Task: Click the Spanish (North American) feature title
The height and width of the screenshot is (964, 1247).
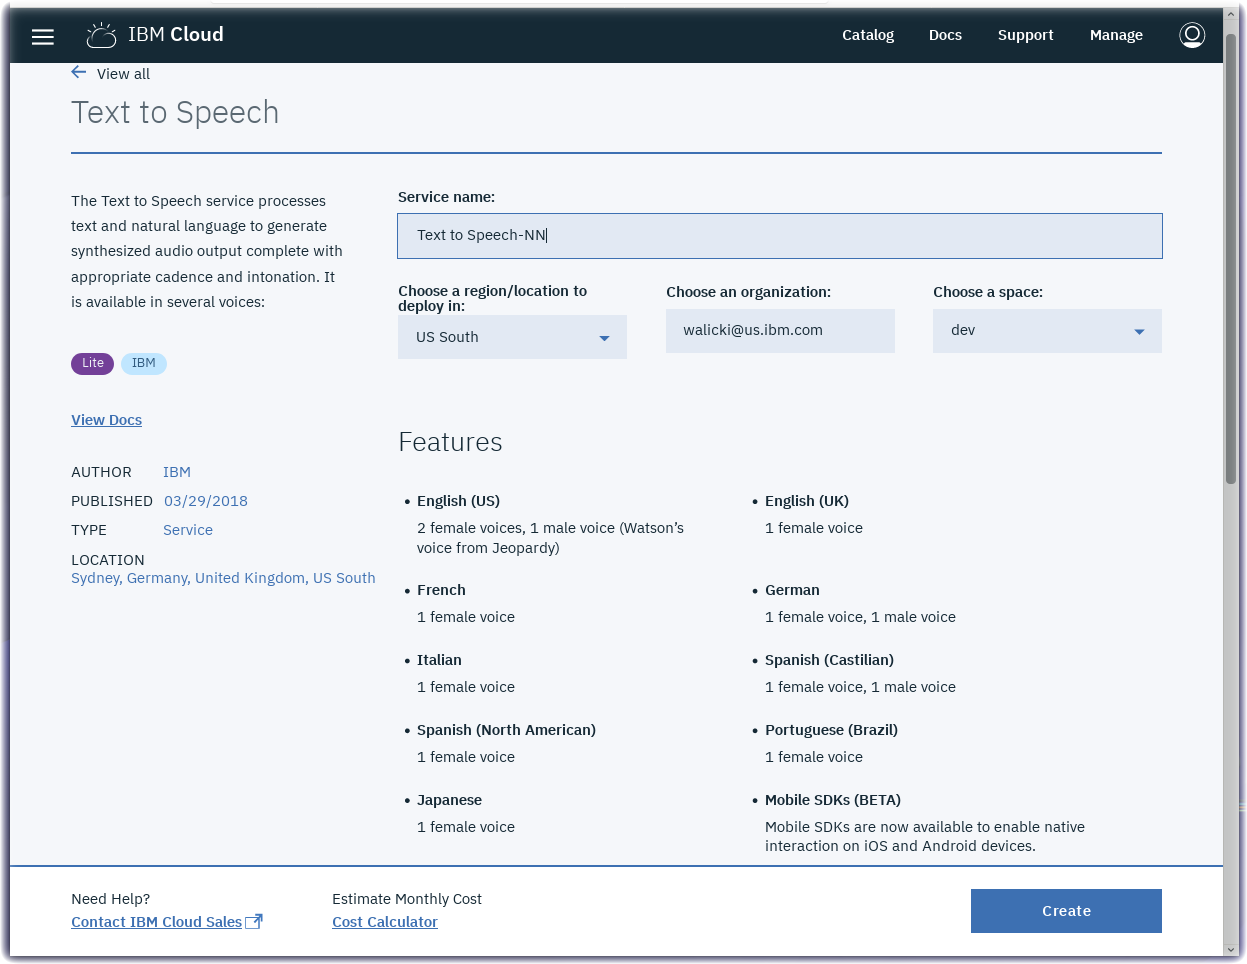Action: 506,730
